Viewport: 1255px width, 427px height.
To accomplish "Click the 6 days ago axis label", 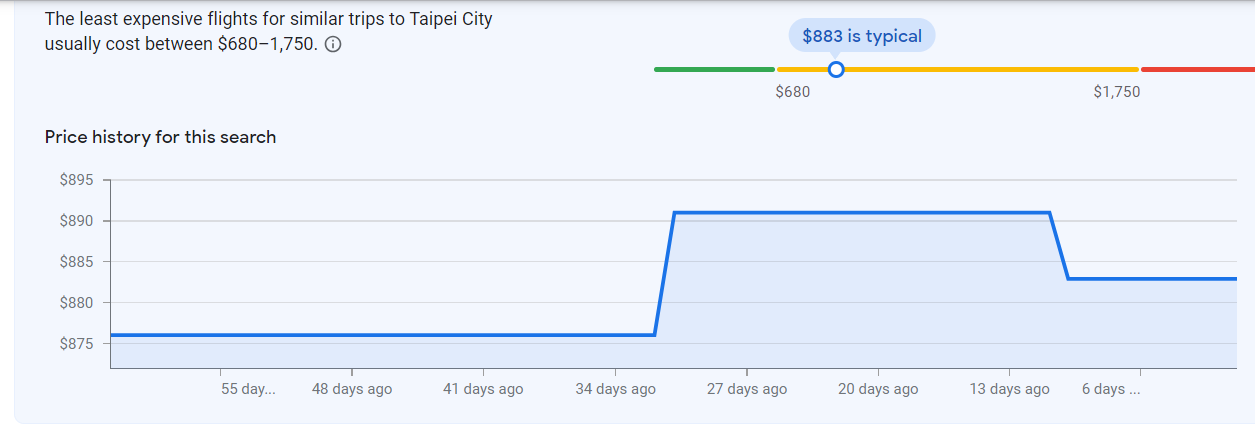I will coord(1110,389).
